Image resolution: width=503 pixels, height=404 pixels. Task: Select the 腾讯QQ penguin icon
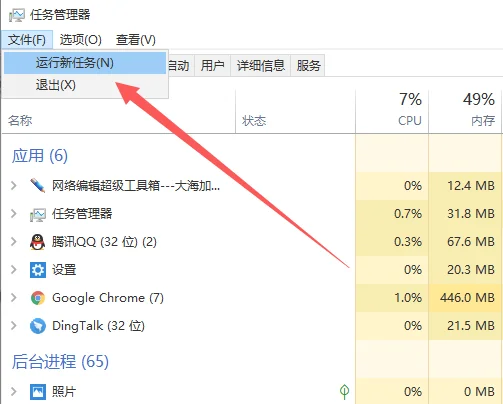coord(37,242)
